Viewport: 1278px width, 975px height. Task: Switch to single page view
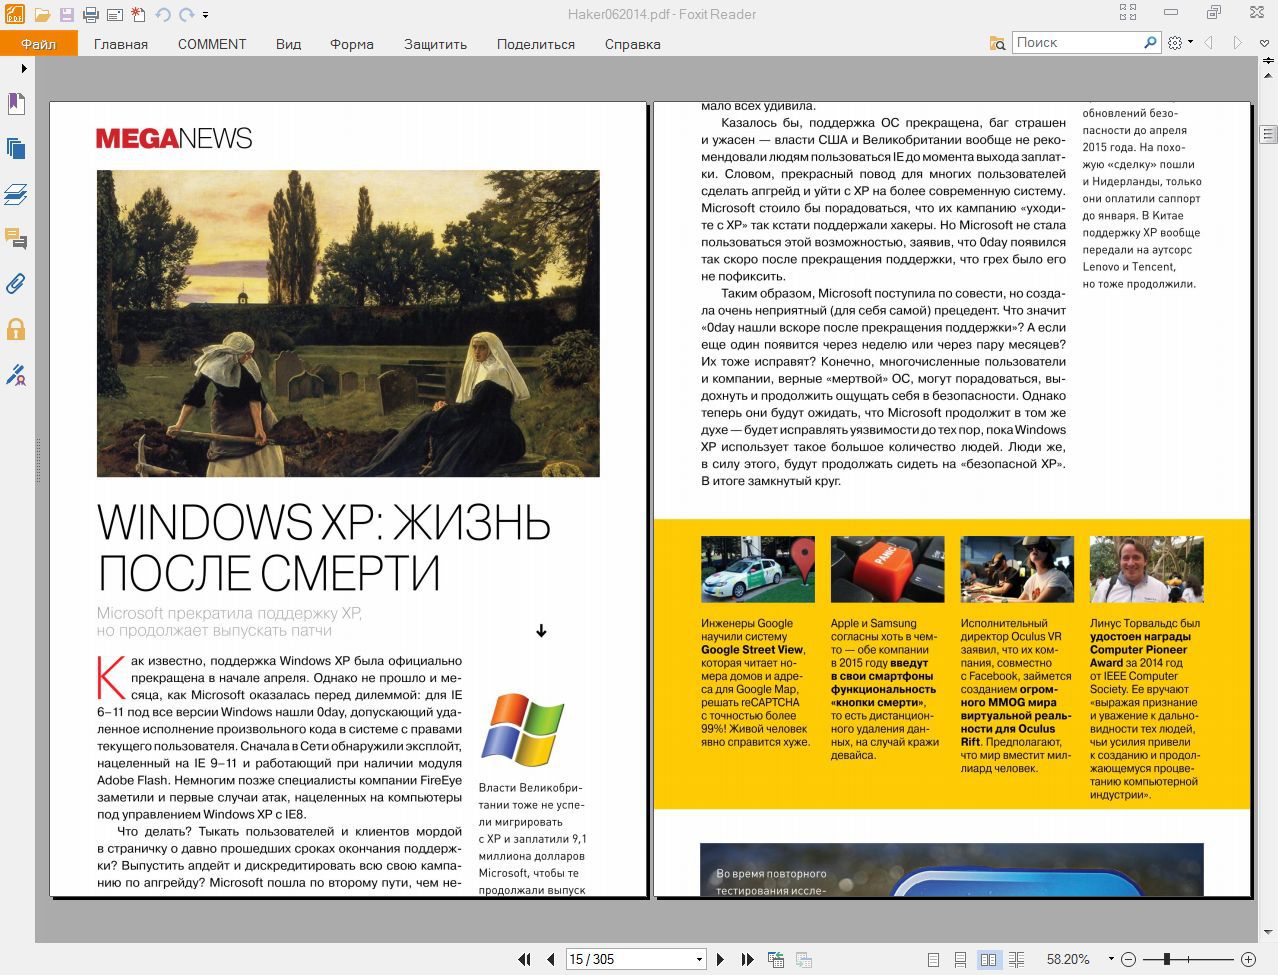[x=933, y=960]
